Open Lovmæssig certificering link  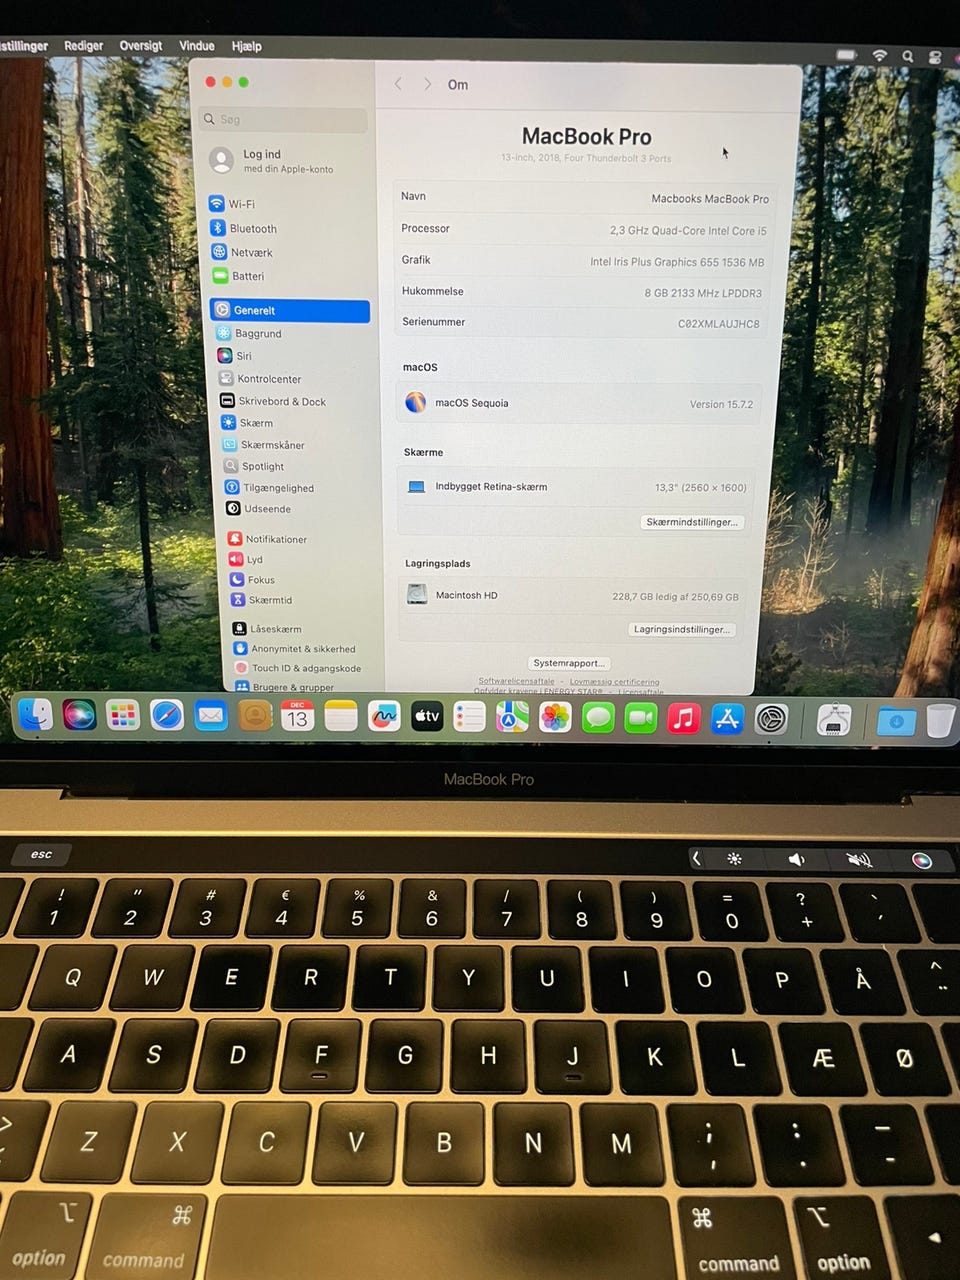pos(615,681)
